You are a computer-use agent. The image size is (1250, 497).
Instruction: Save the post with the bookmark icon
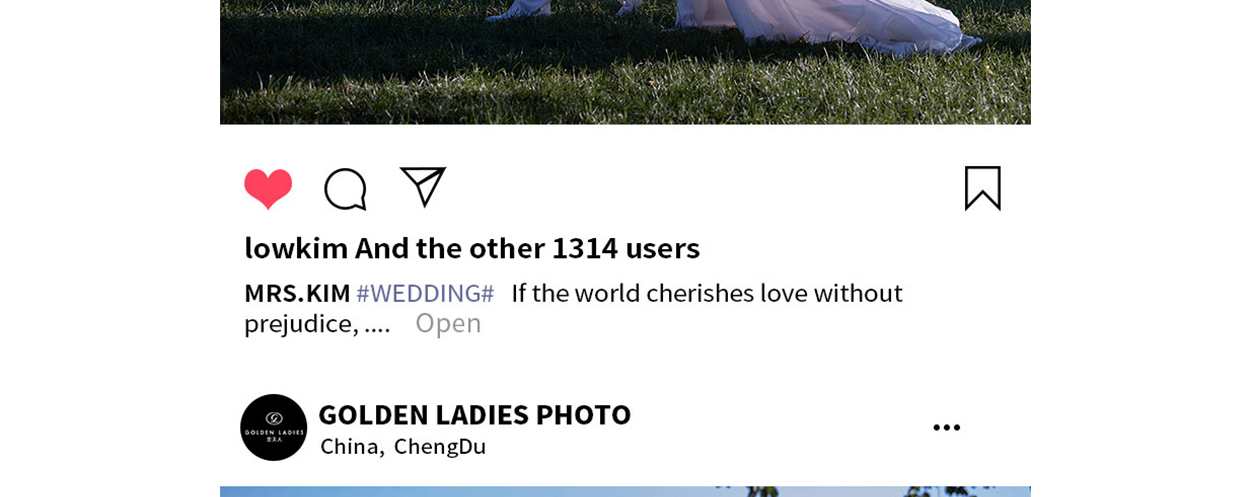tap(982, 188)
